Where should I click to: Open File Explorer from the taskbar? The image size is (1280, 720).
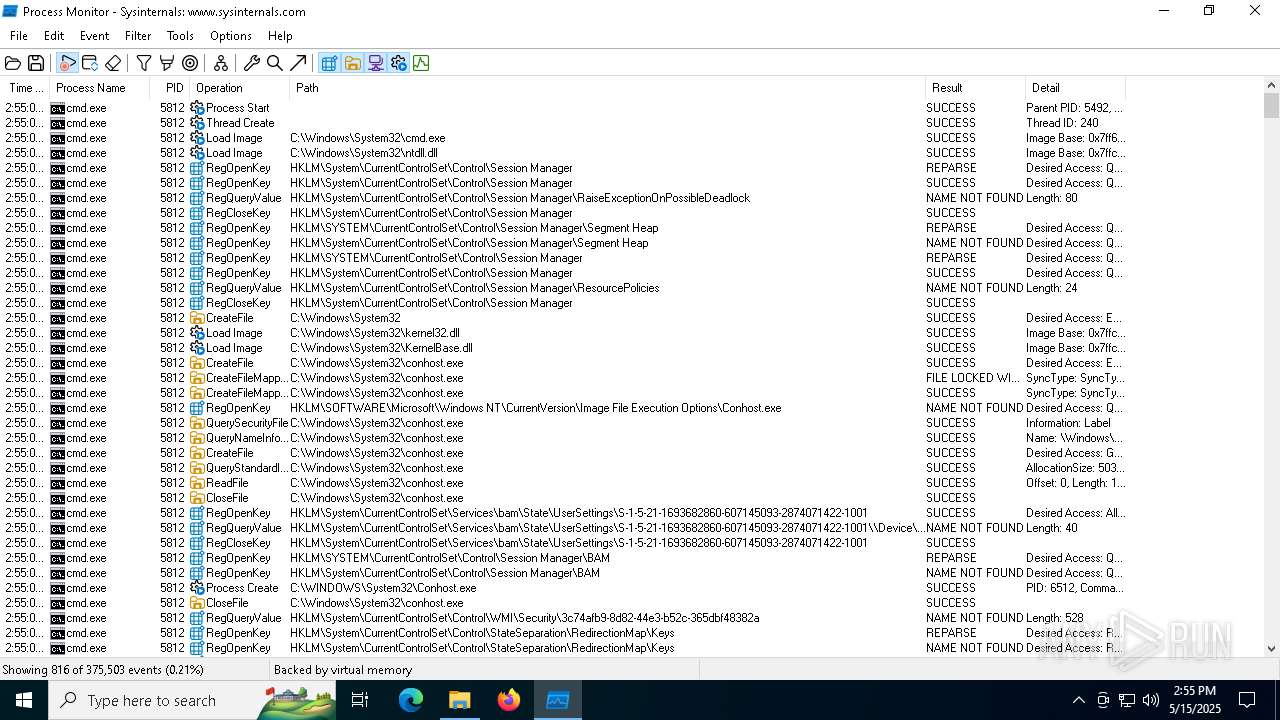tap(460, 700)
